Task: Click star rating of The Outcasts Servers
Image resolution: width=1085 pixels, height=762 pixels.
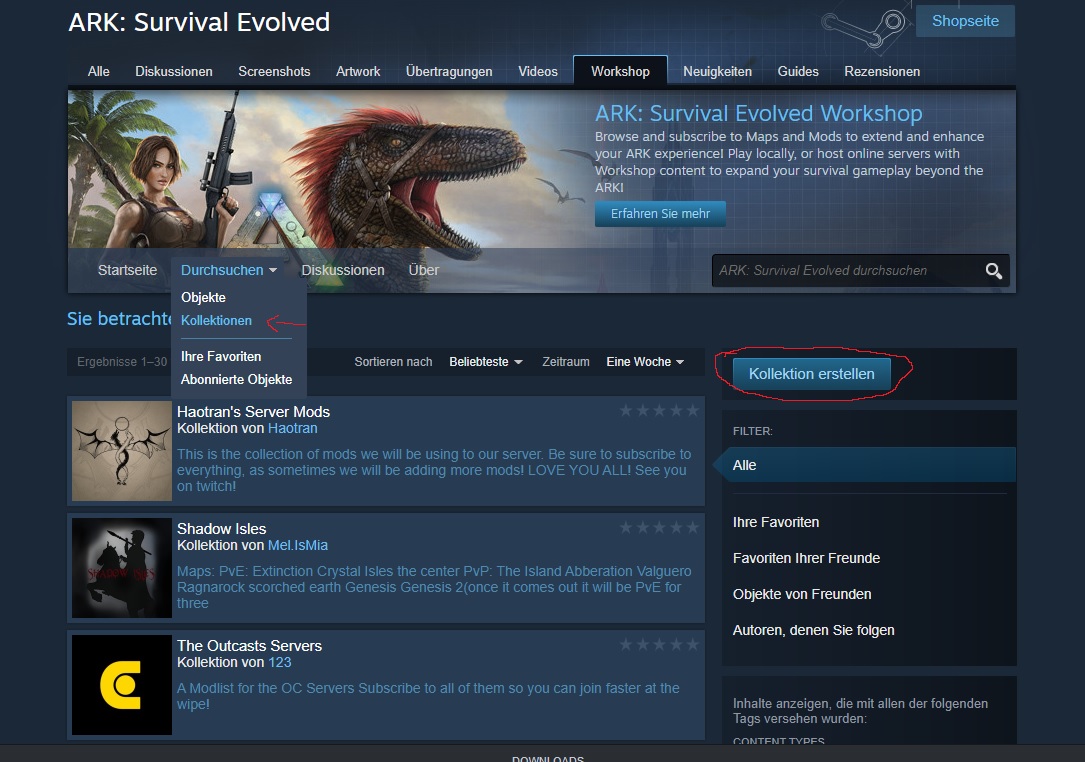Action: click(x=659, y=644)
